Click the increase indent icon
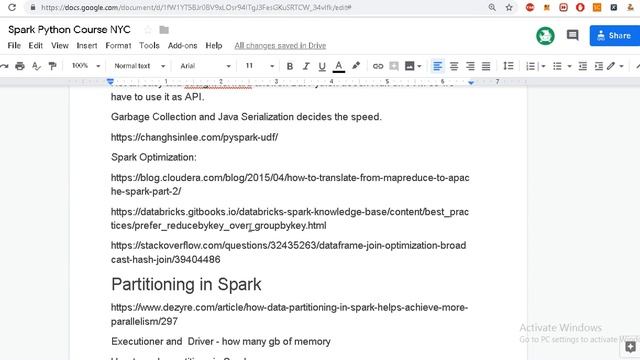Viewport: 640px width, 360px height. pyautogui.click(x=598, y=66)
